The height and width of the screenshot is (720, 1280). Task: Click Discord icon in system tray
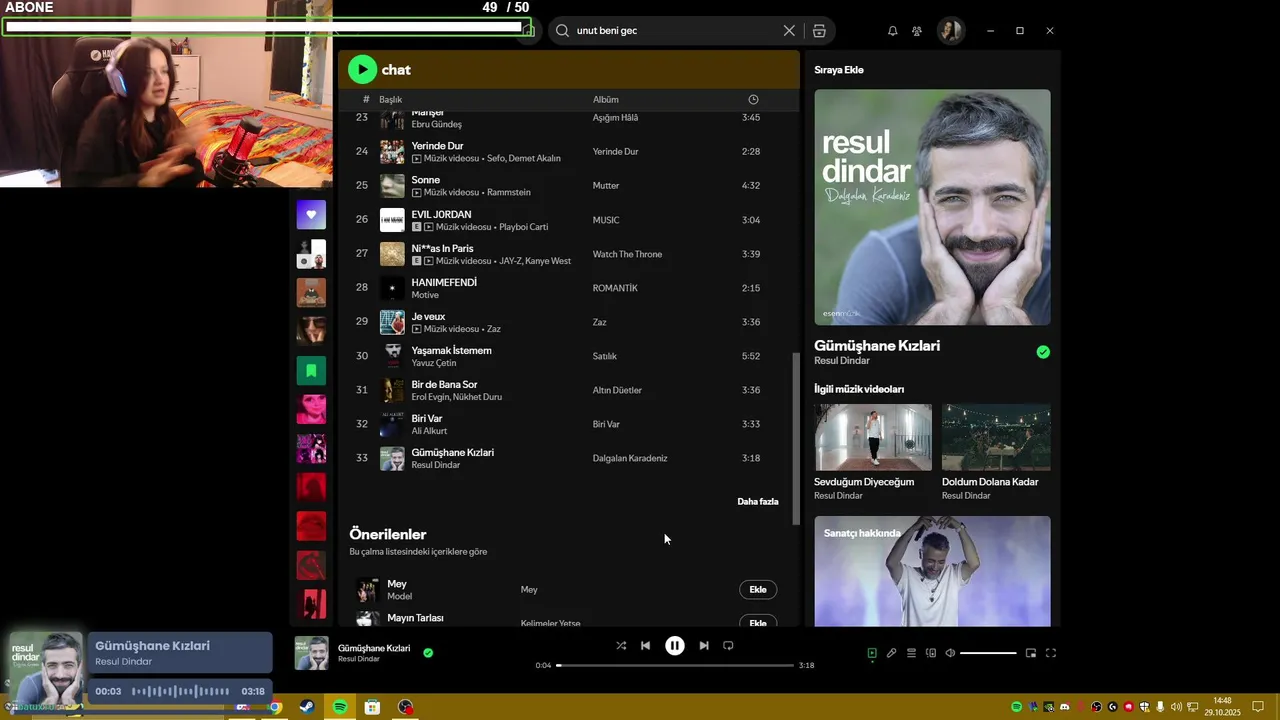(1065, 707)
